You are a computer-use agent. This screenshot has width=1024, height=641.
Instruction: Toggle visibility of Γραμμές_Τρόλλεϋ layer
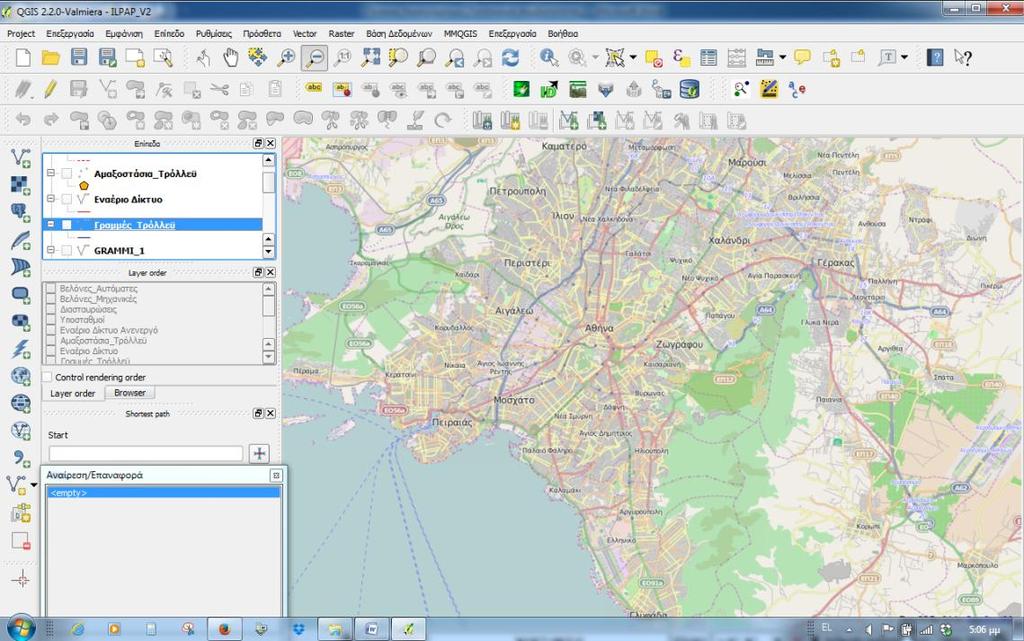pyautogui.click(x=67, y=225)
